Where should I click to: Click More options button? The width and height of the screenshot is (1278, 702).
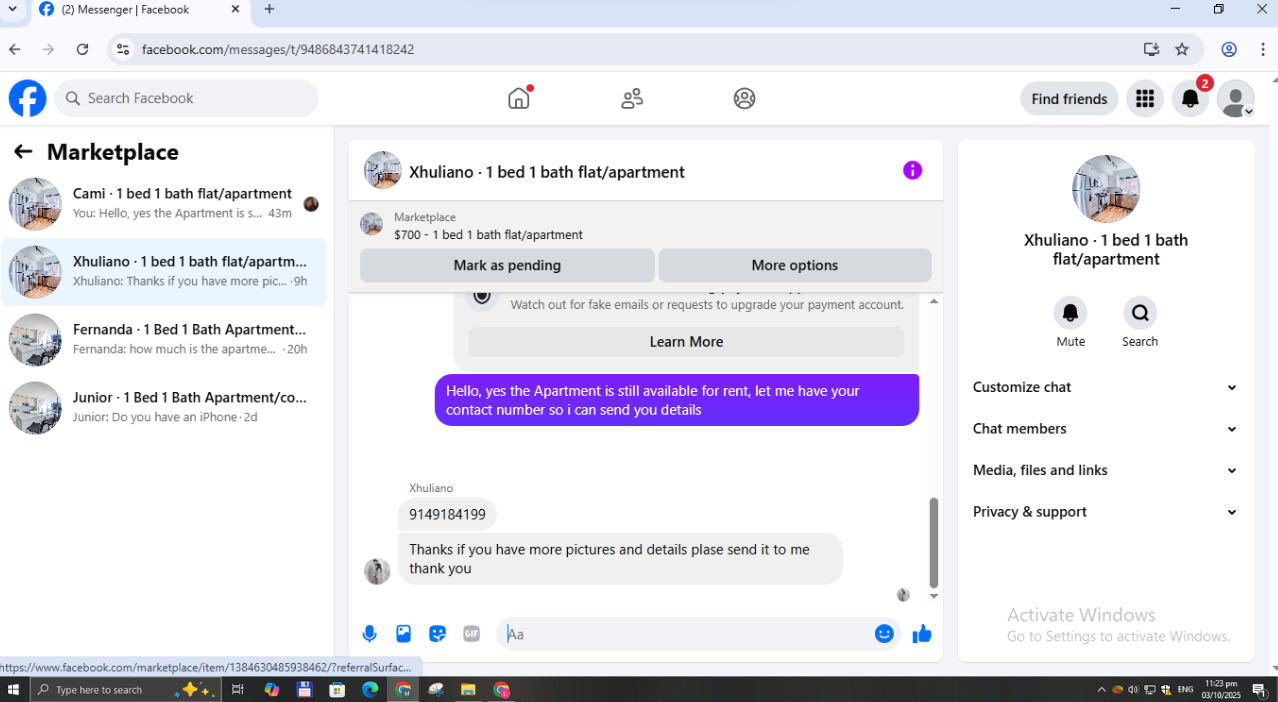tap(795, 266)
